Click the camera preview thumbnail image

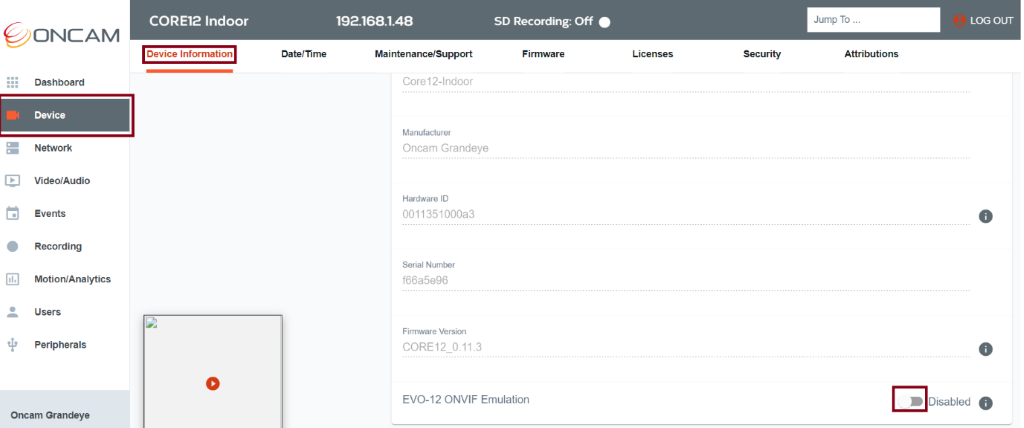tap(213, 371)
